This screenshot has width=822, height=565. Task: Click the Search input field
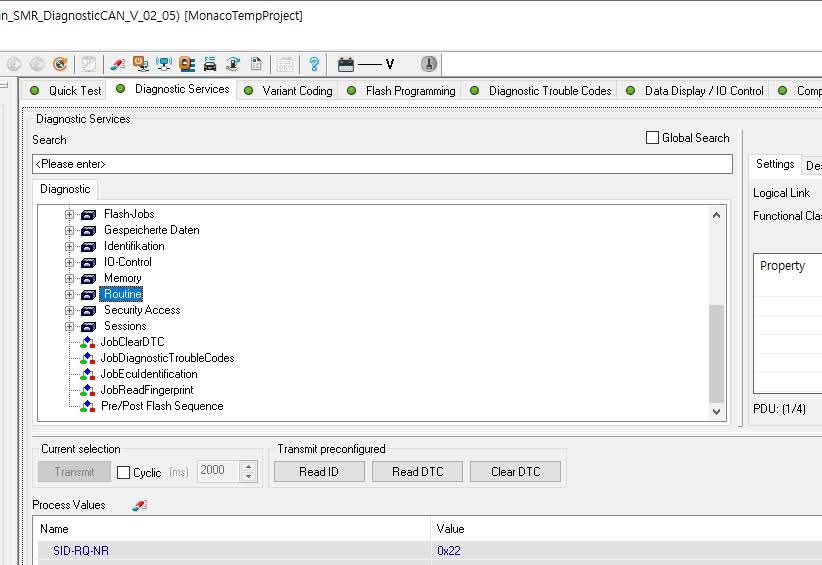coord(382,164)
